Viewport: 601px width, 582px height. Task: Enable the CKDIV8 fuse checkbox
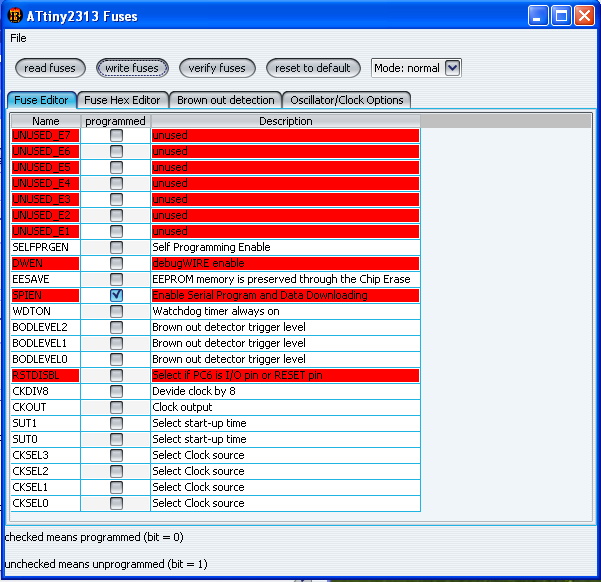pos(116,391)
